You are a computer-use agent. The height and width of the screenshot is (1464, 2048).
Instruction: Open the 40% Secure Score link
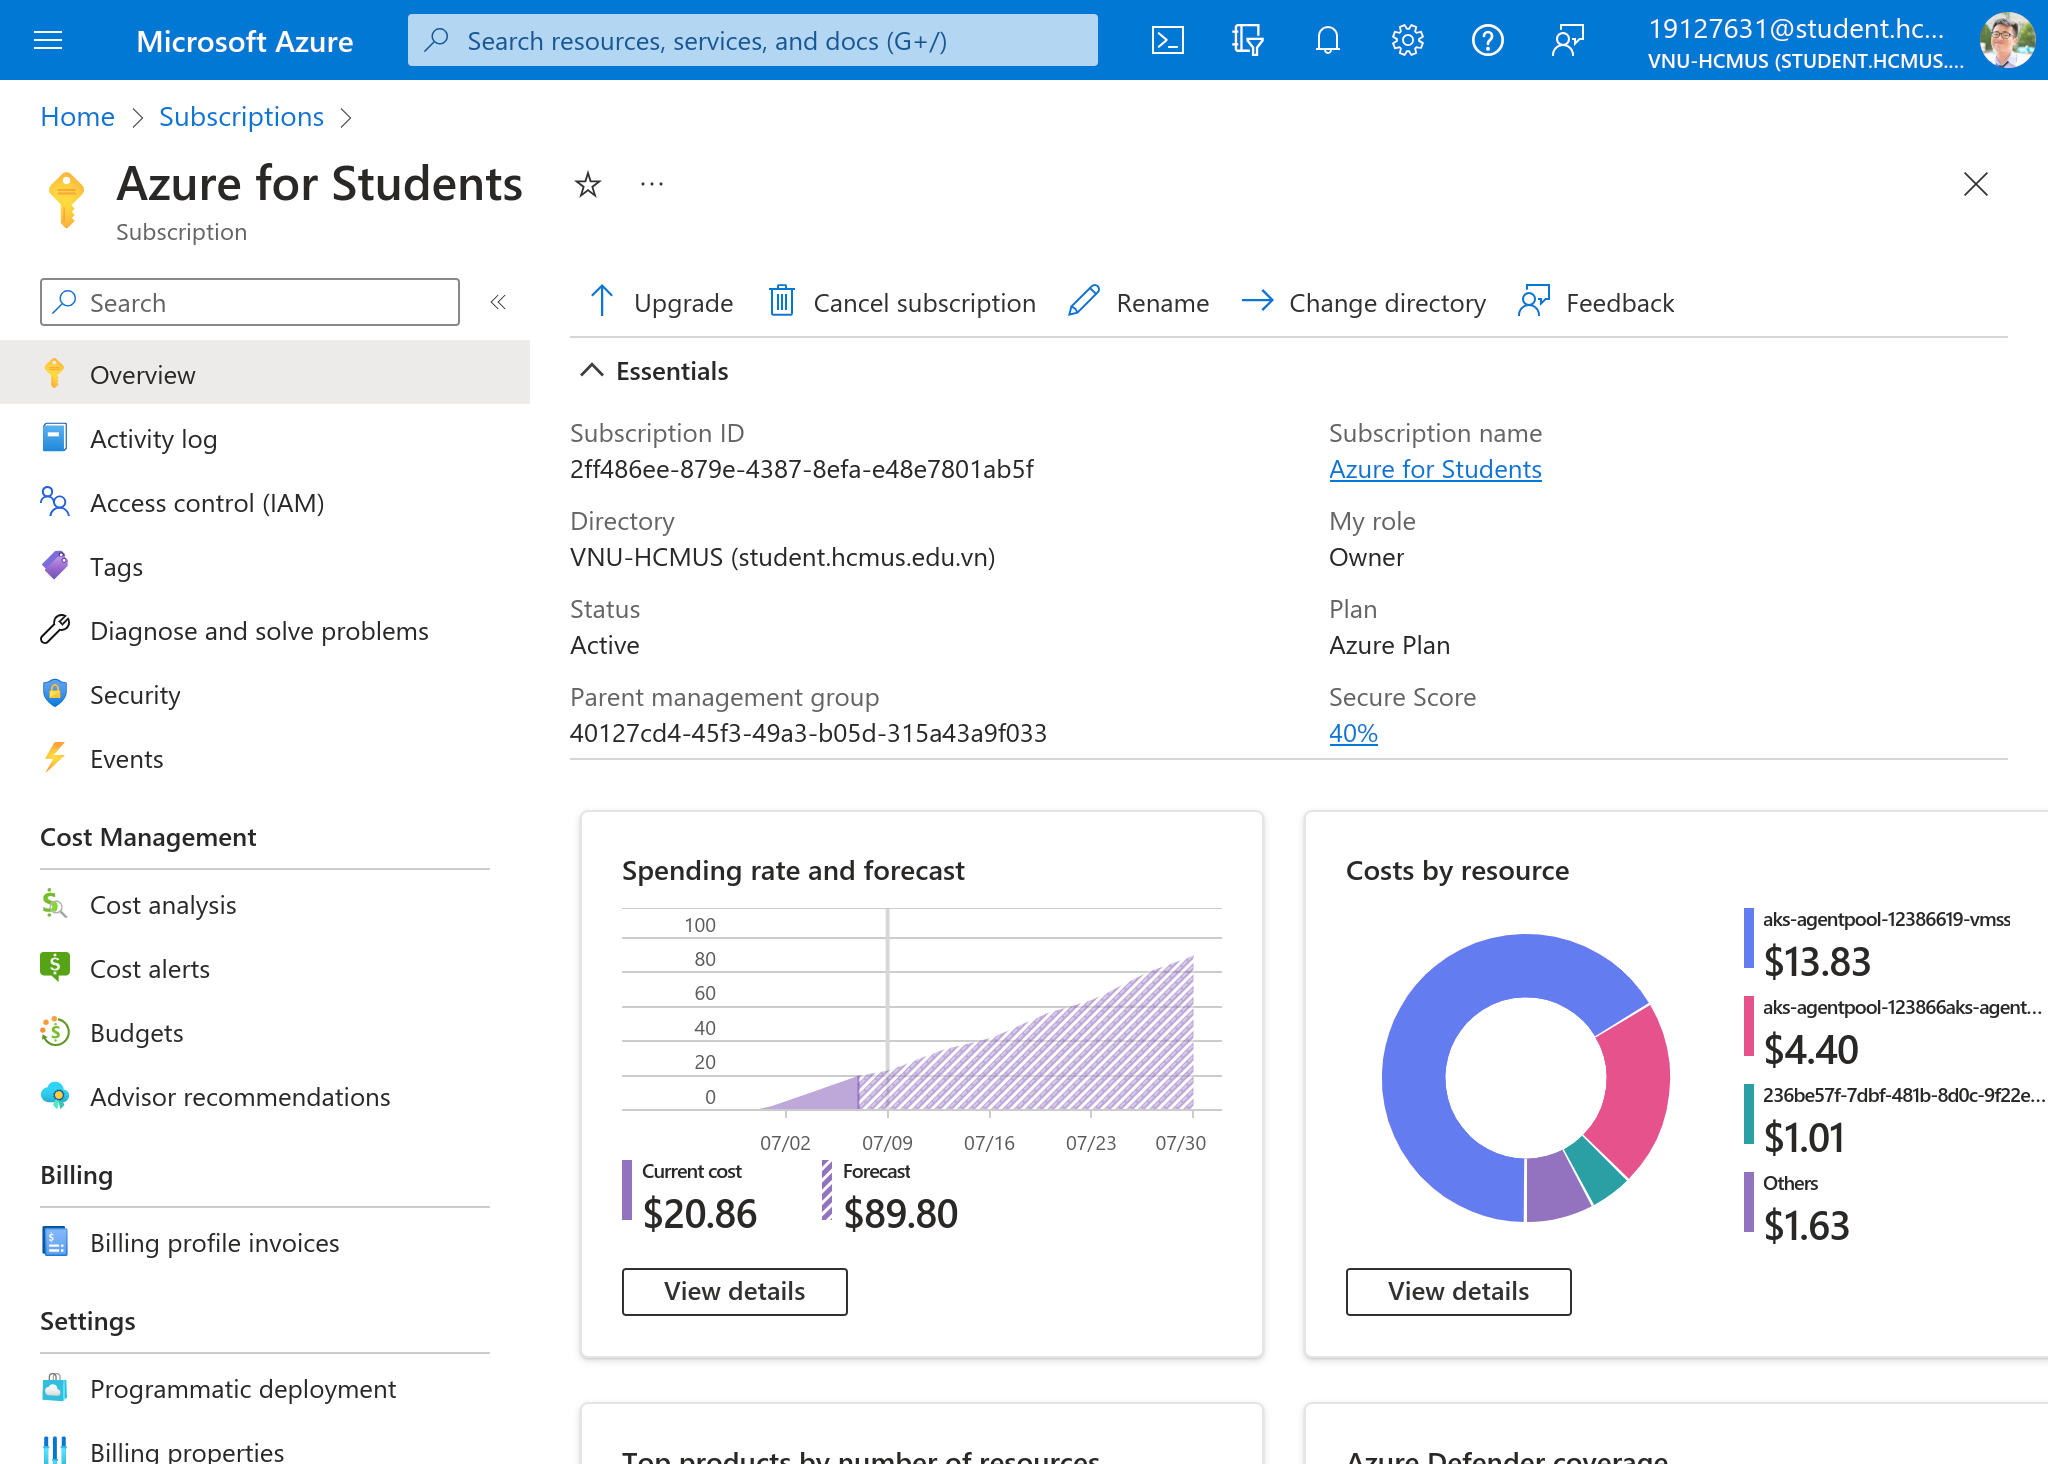[1353, 732]
